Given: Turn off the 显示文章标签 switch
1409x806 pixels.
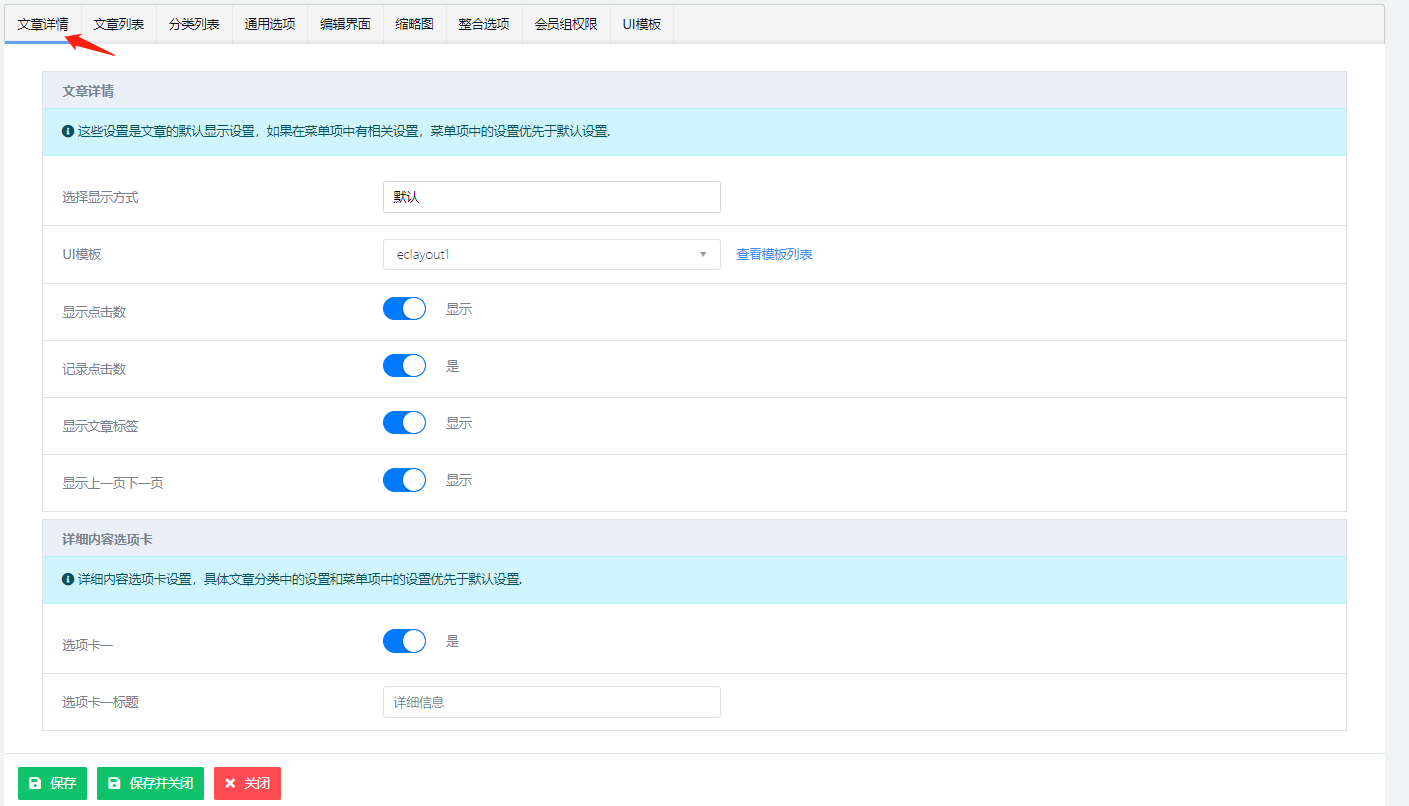Looking at the screenshot, I should pyautogui.click(x=404, y=423).
